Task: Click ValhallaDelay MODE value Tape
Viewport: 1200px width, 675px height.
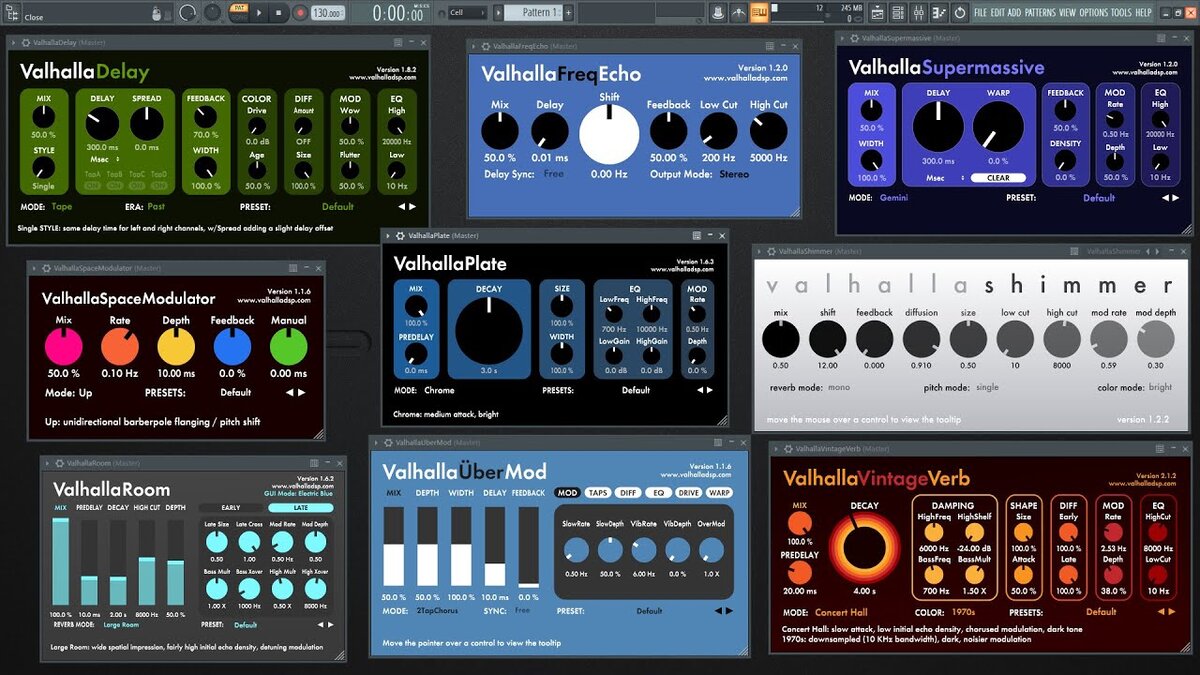Action: click(62, 206)
